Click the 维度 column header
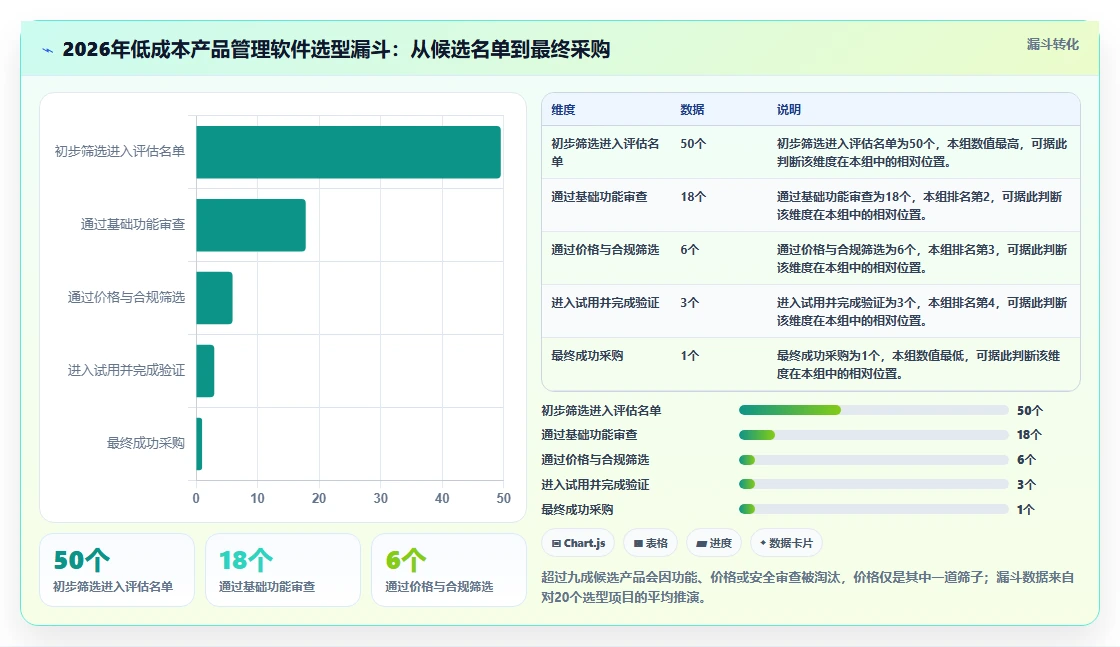The width and height of the screenshot is (1120, 647). point(563,109)
